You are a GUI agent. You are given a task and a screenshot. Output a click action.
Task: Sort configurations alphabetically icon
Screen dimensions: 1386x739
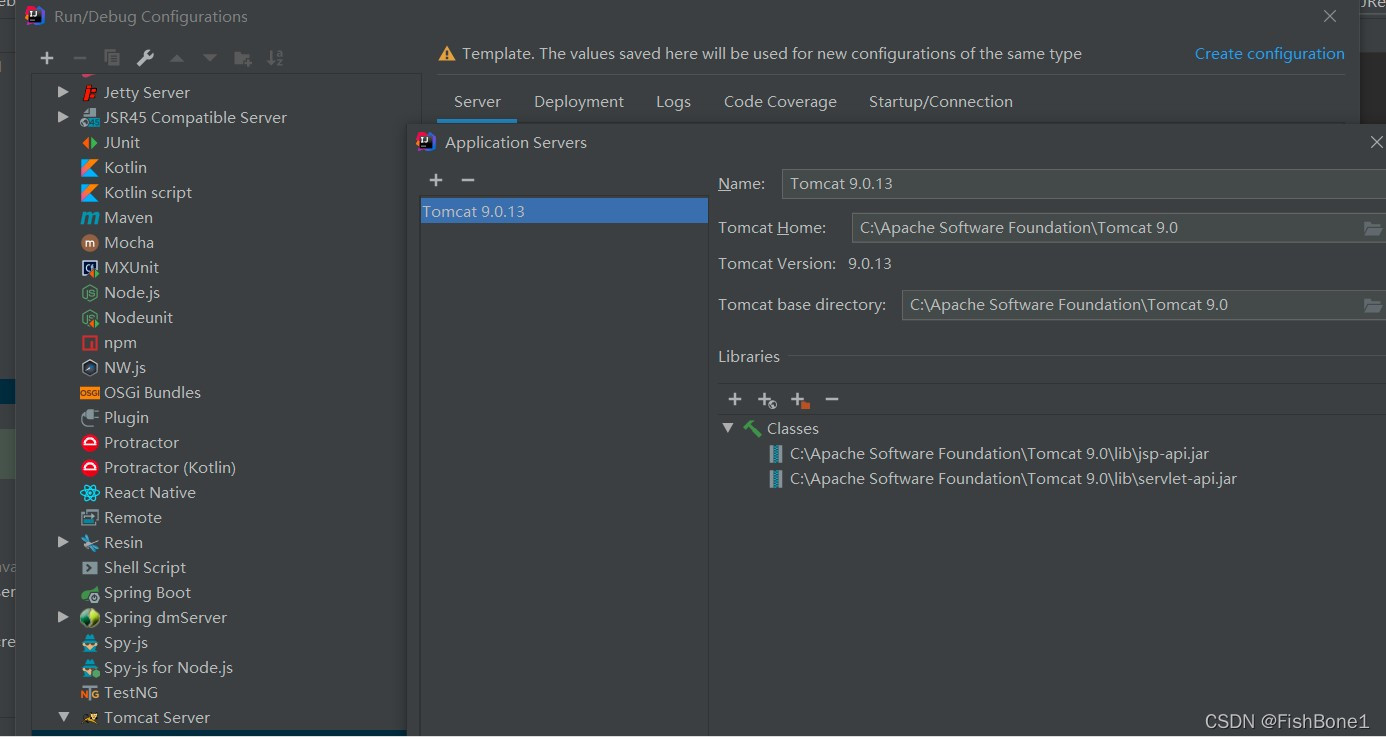tap(275, 58)
